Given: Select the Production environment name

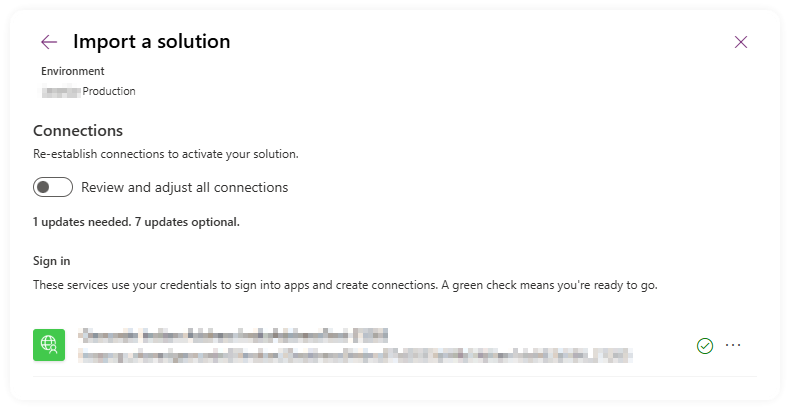Looking at the screenshot, I should pos(109,91).
